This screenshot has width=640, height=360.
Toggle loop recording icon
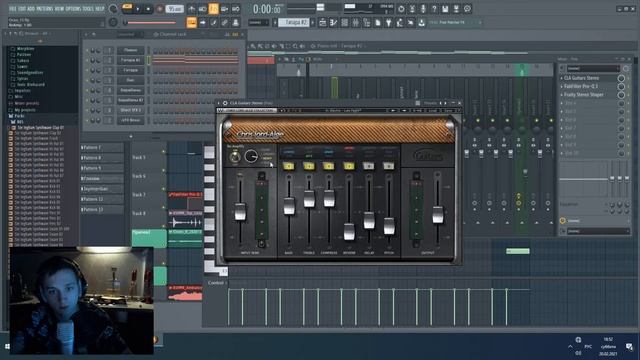236,9
